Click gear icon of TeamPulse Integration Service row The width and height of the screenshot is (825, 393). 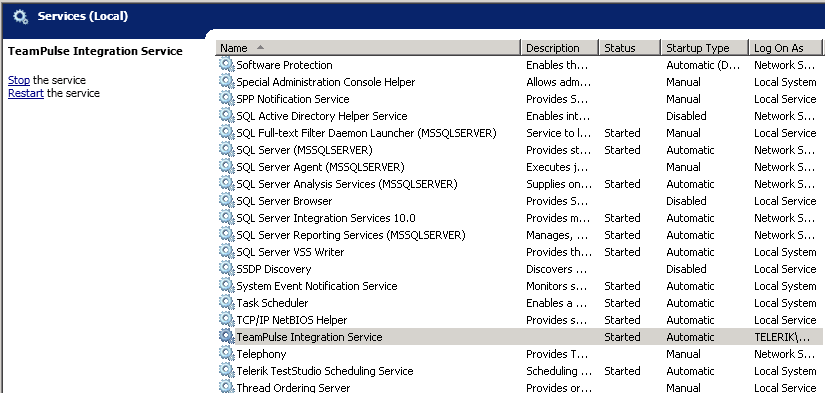point(226,337)
